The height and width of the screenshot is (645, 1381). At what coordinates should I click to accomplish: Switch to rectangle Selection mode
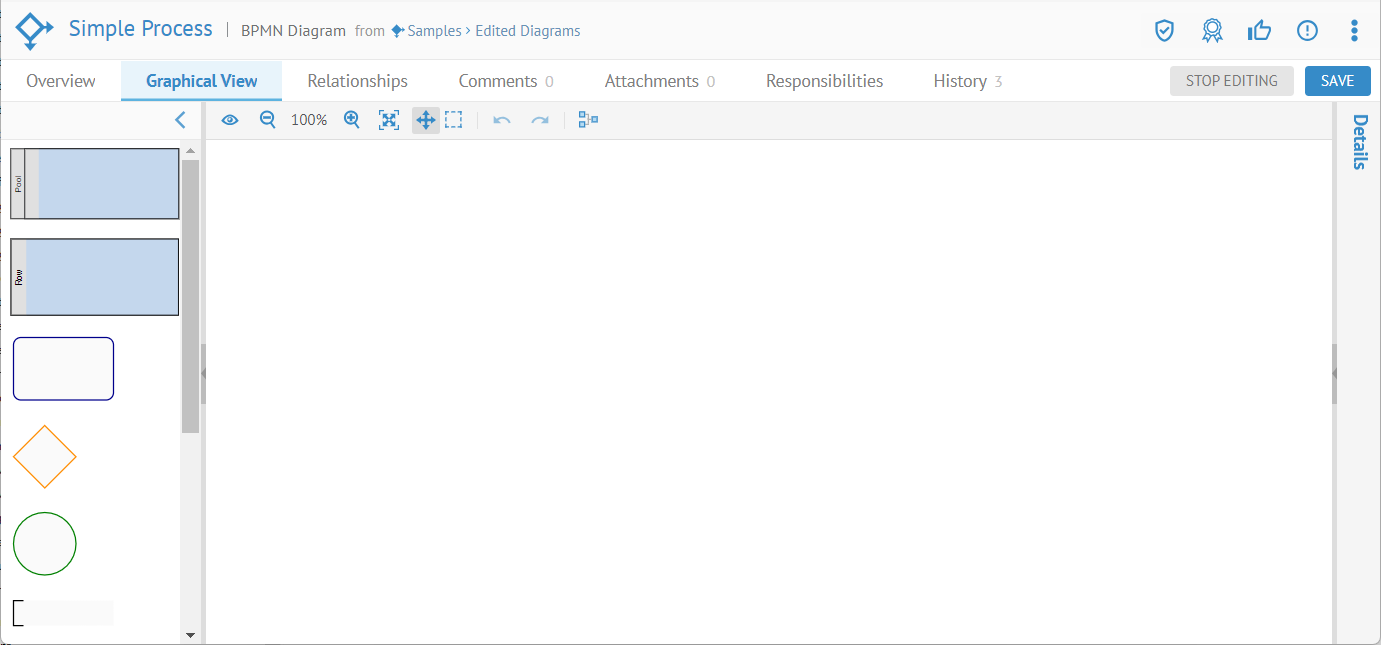454,119
